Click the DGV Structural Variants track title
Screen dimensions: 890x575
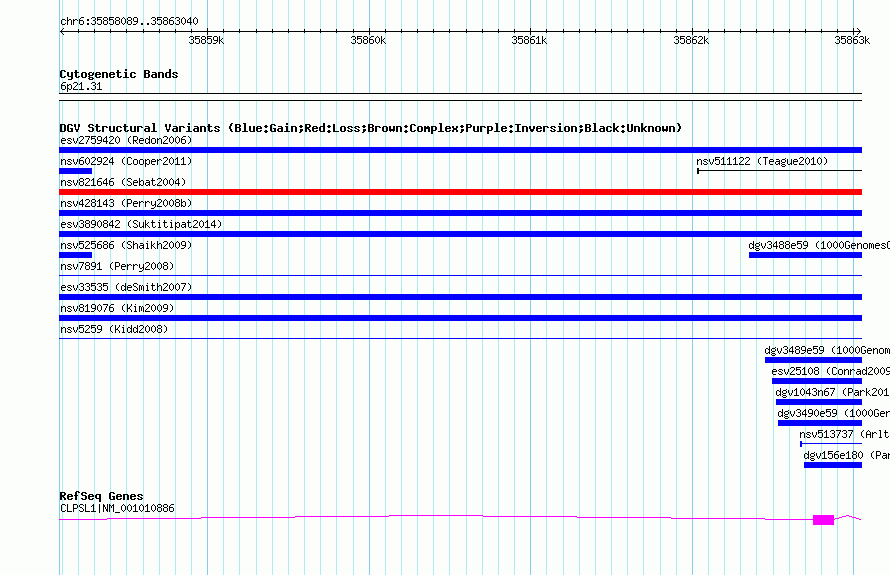[x=371, y=128]
